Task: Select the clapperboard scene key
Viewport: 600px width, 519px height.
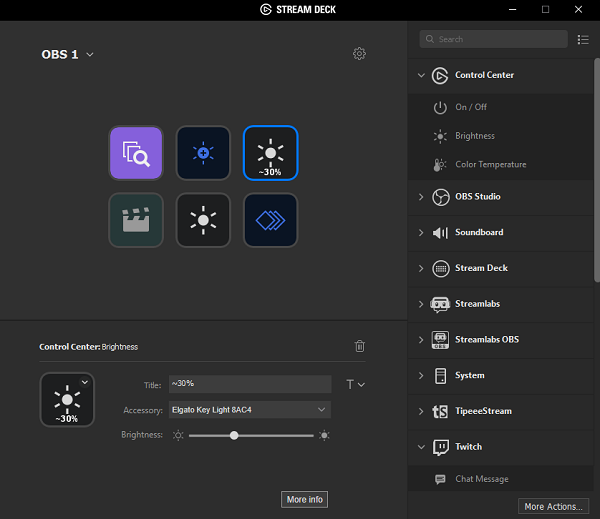Action: tap(136, 220)
